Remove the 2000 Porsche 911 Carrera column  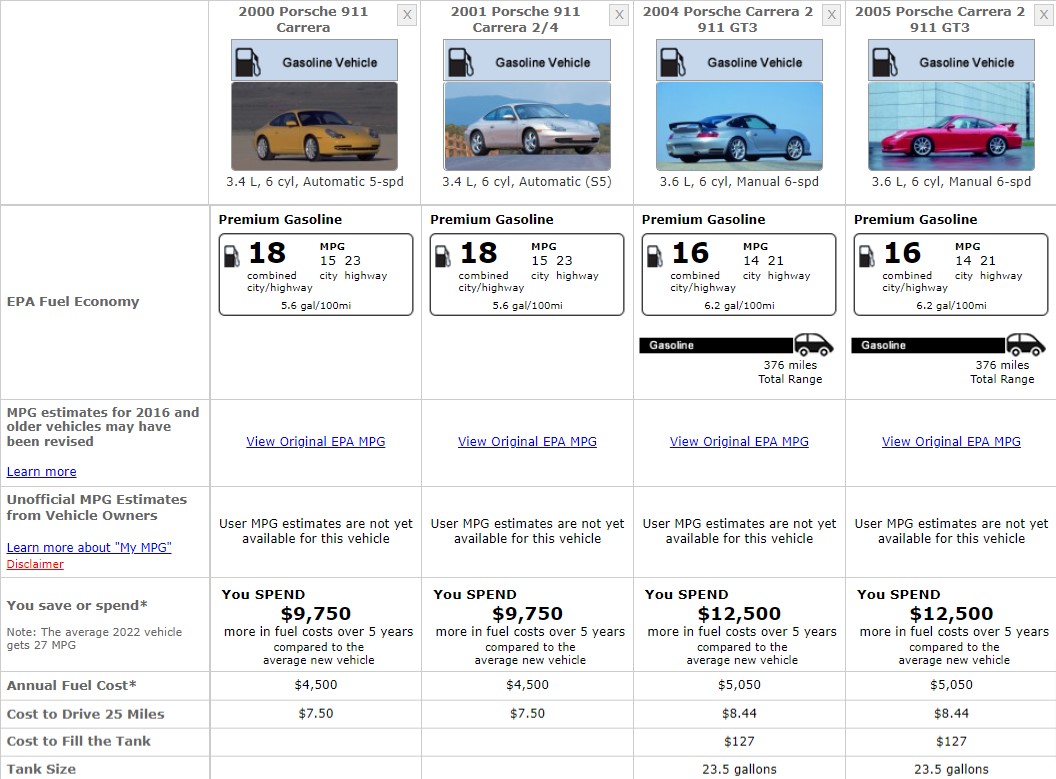(407, 15)
